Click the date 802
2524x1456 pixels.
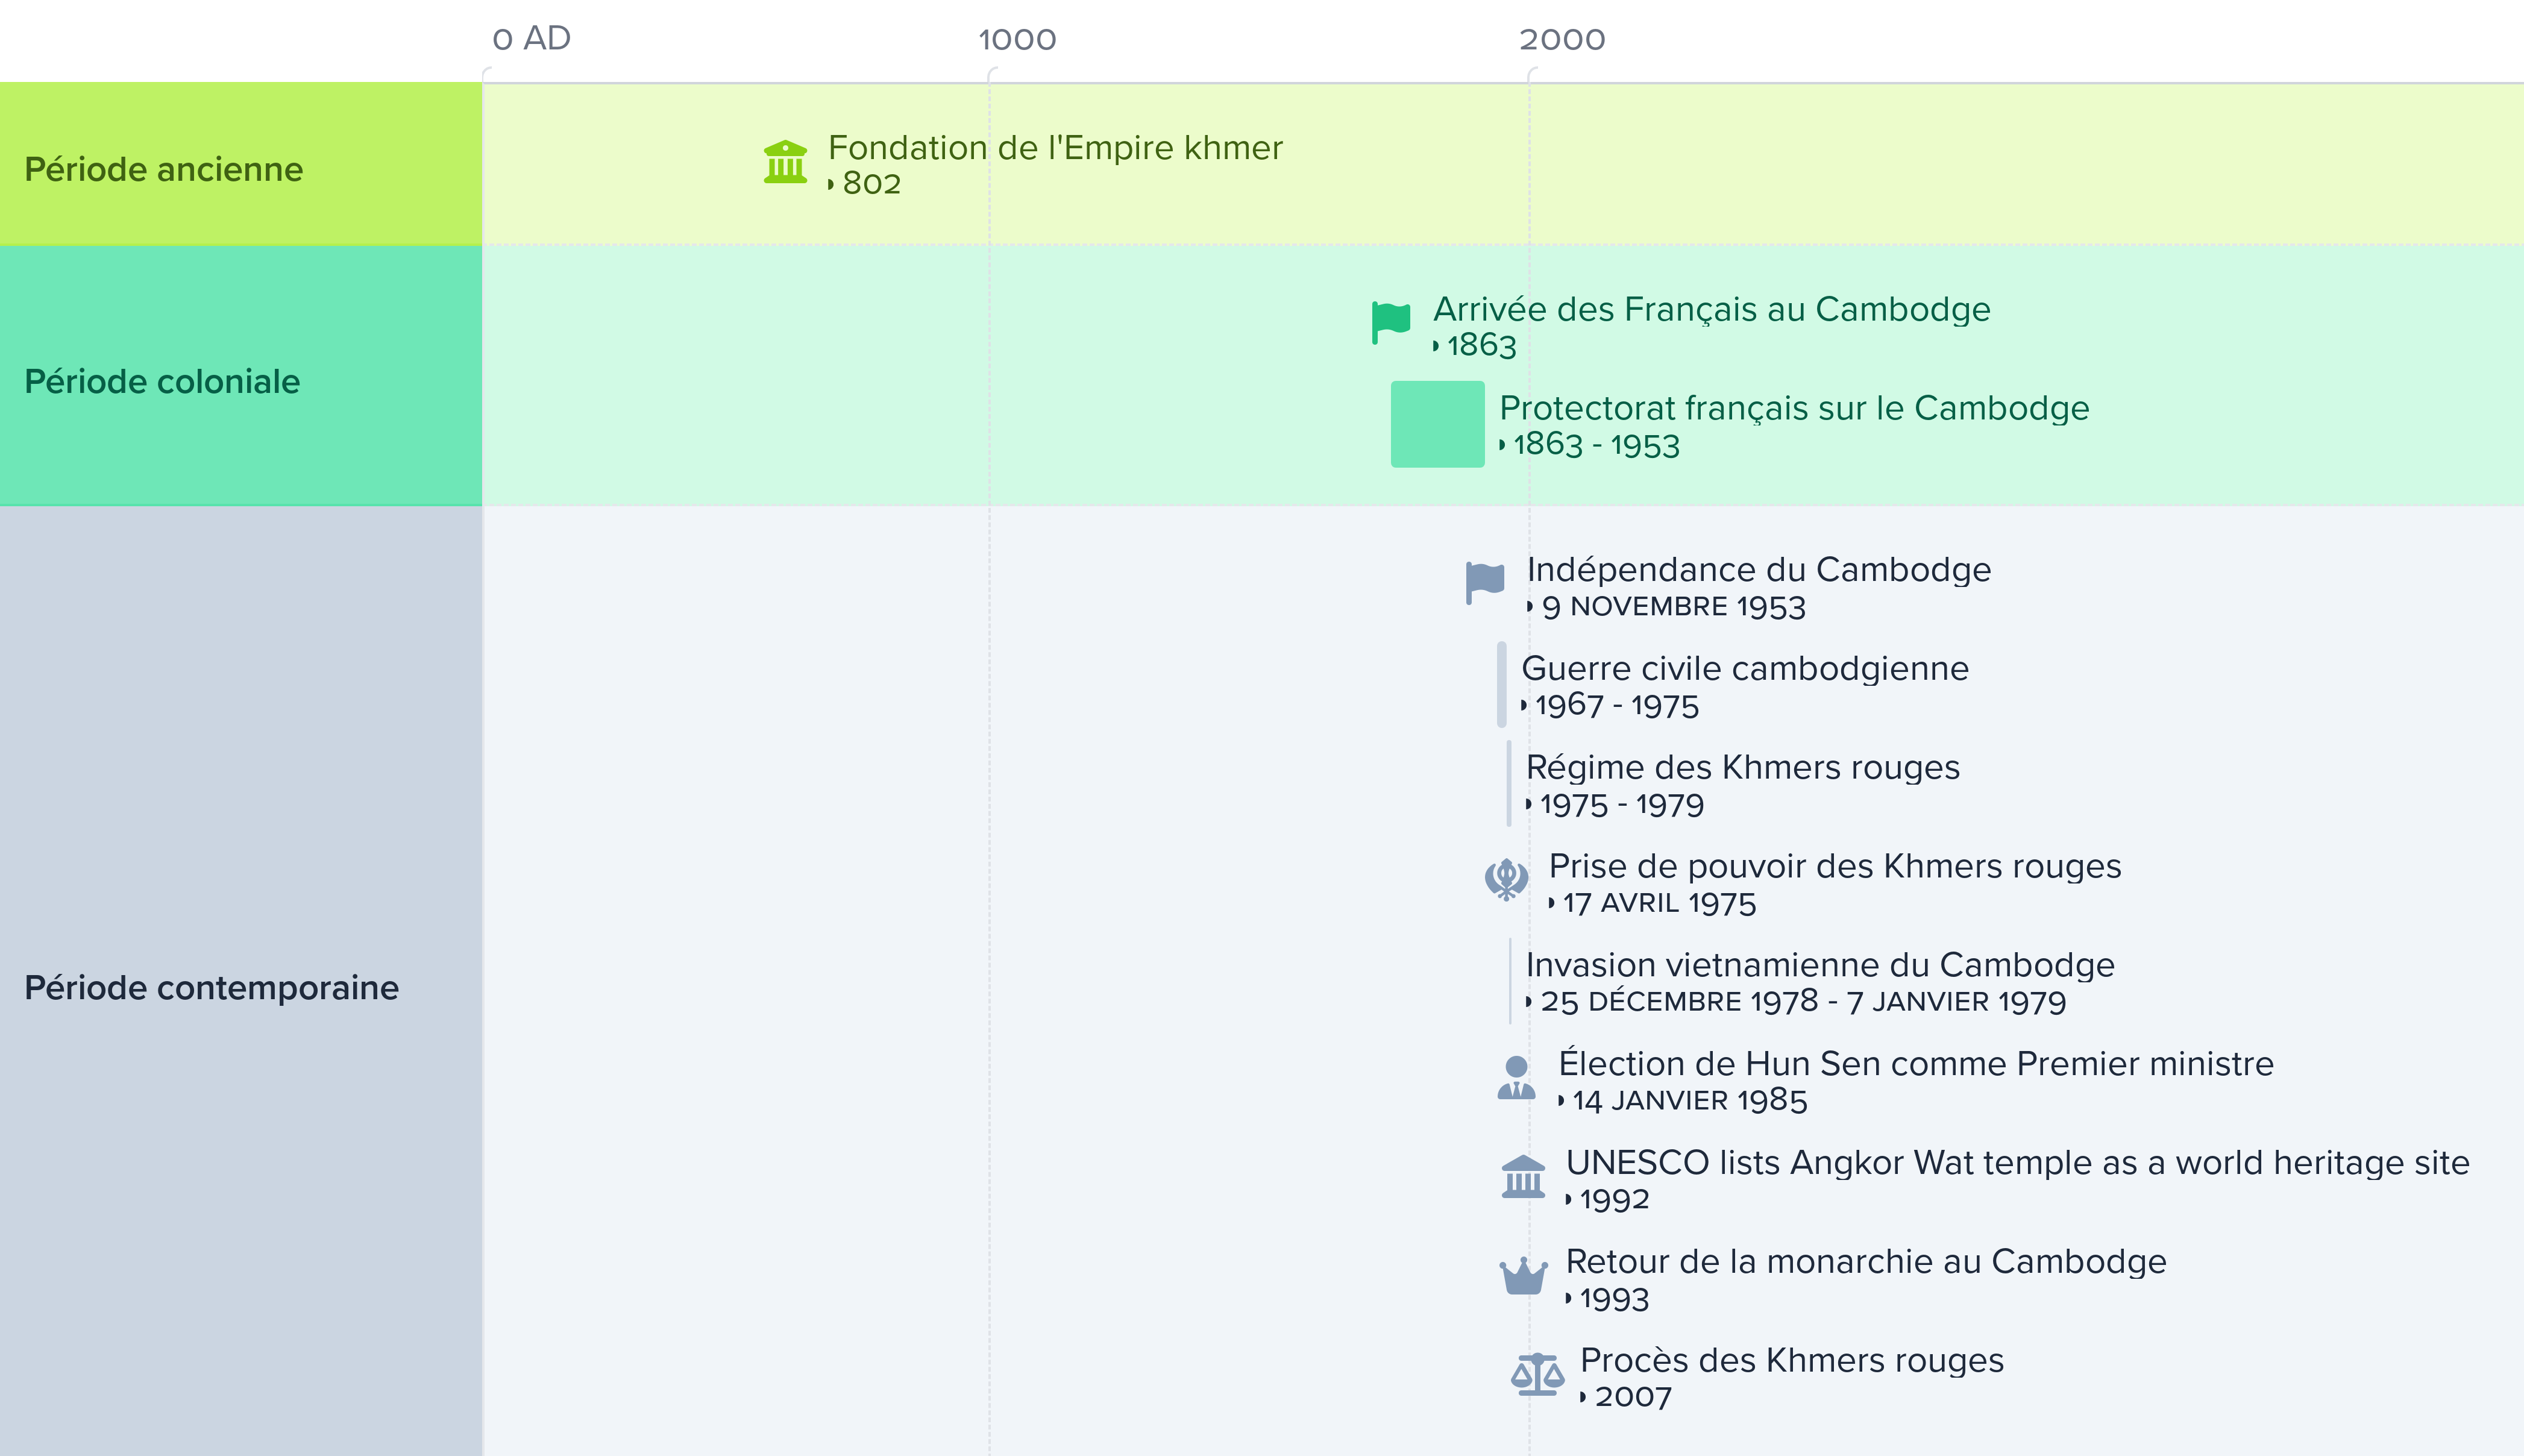coord(871,184)
